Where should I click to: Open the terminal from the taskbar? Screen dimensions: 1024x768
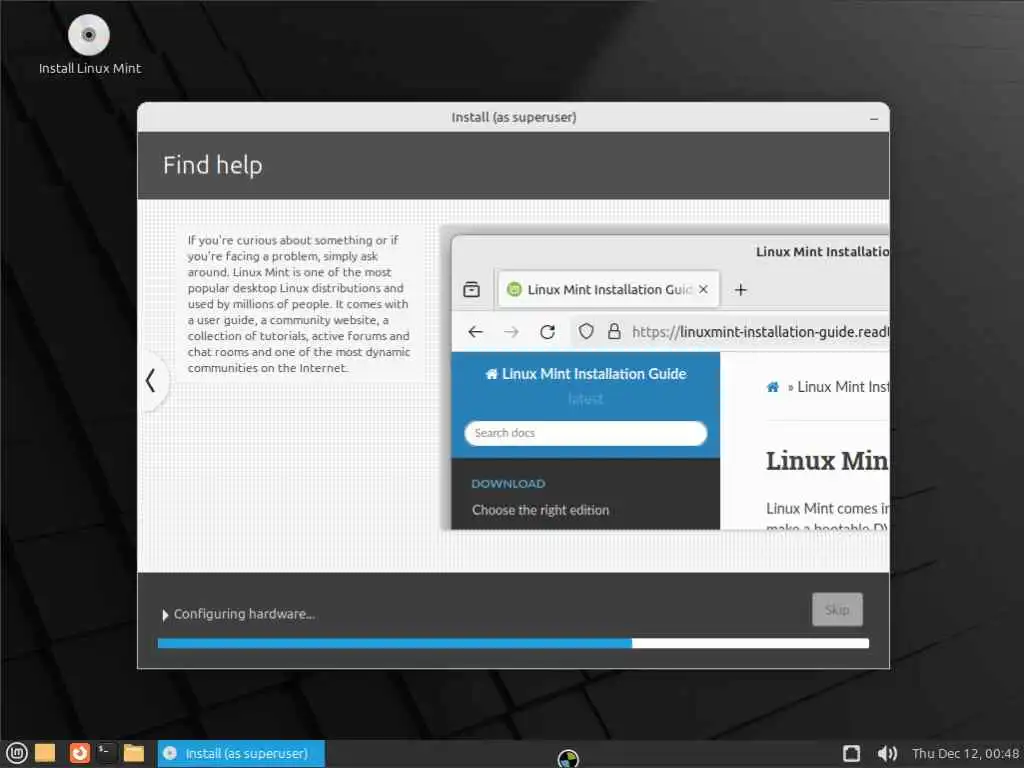106,753
